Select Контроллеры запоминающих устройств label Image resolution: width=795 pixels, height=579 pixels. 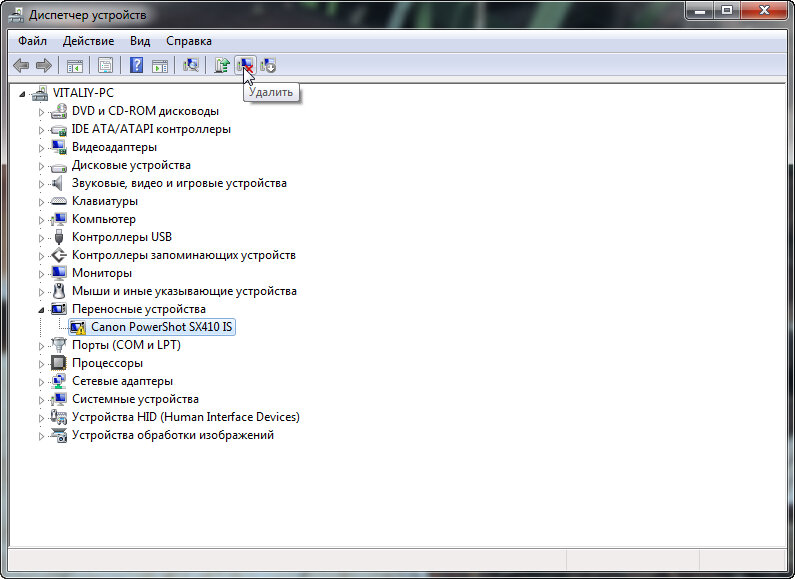(x=184, y=255)
